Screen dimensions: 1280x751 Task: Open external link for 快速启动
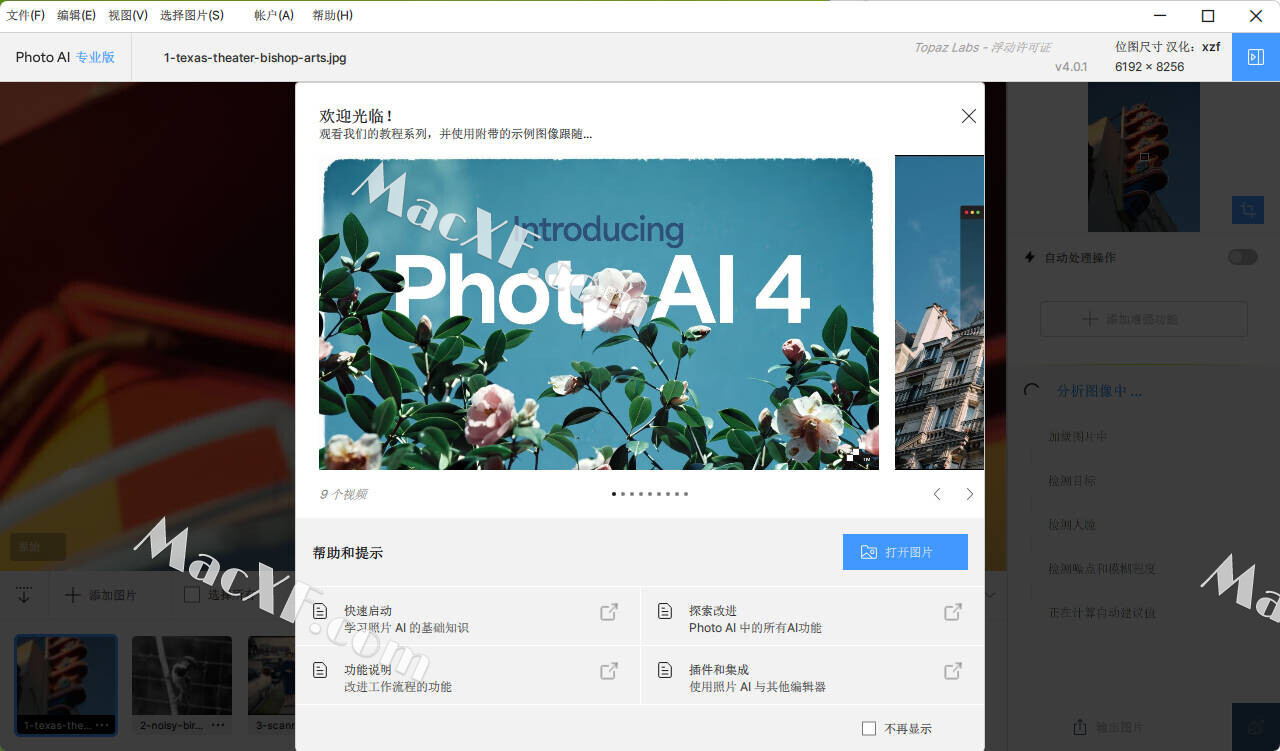pyautogui.click(x=608, y=612)
